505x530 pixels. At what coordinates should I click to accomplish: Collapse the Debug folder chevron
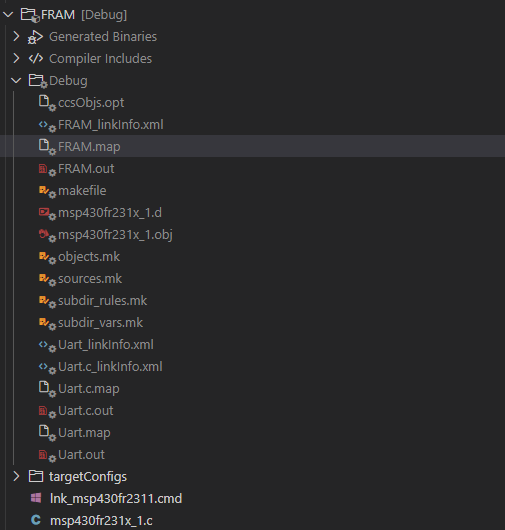pos(16,80)
